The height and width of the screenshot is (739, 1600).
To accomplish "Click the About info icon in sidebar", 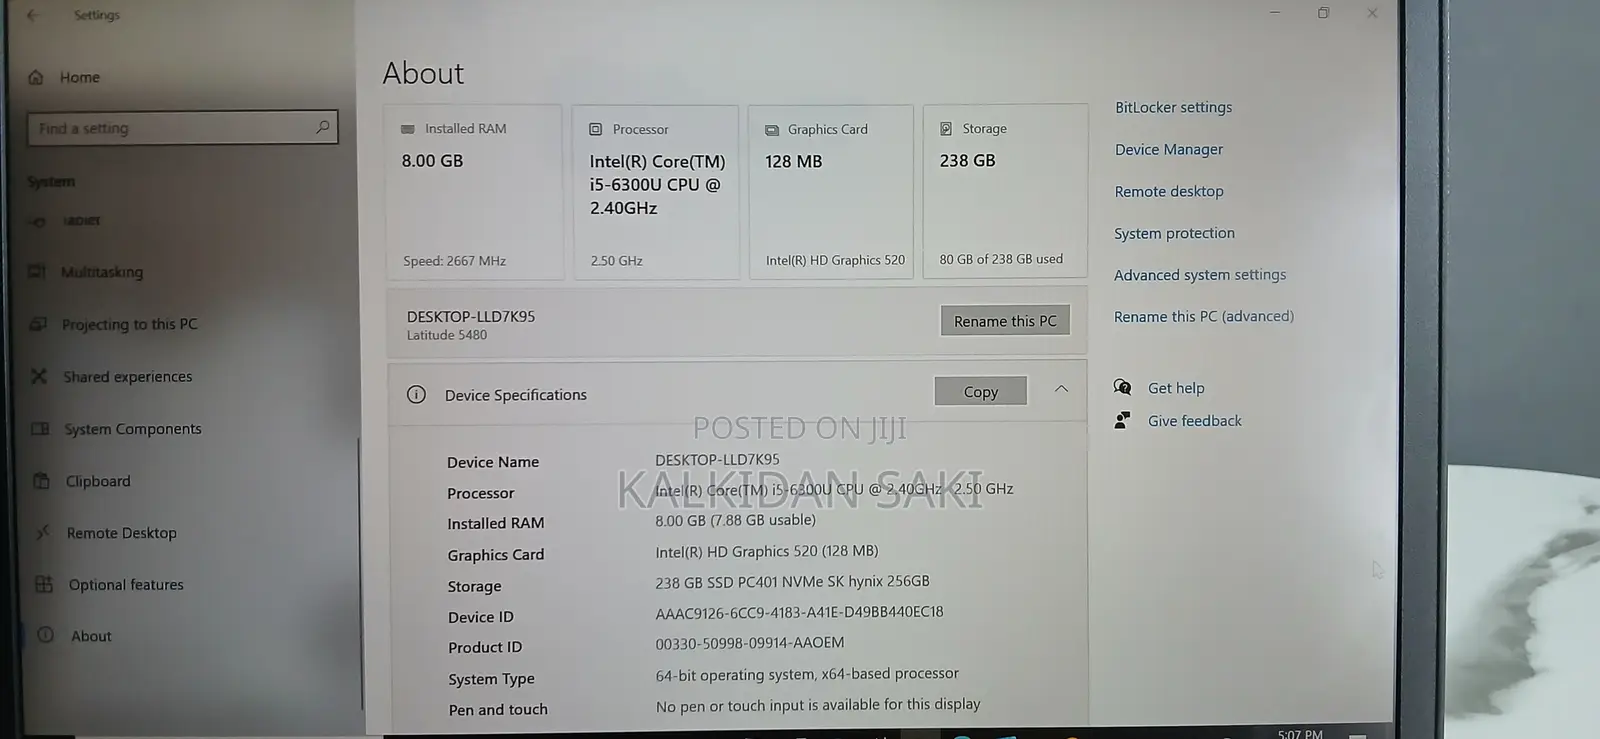I will coord(46,635).
